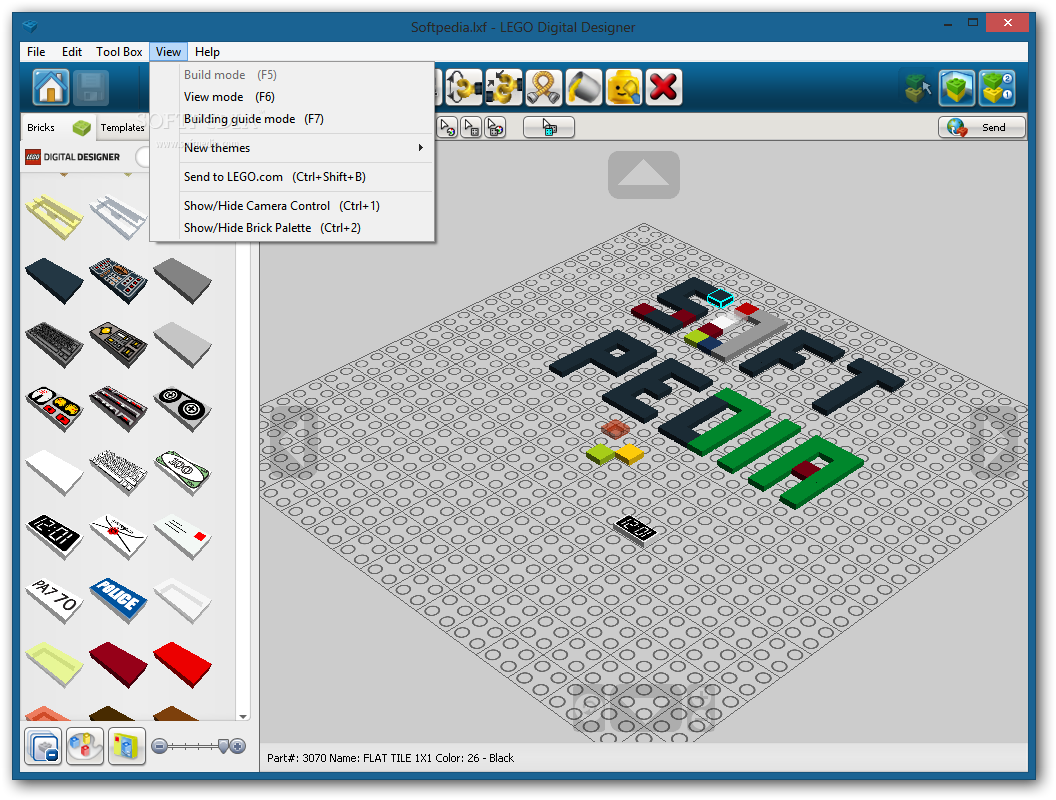This screenshot has height=800, width=1056.
Task: Open the filter bricks by color button
Action: point(85,746)
